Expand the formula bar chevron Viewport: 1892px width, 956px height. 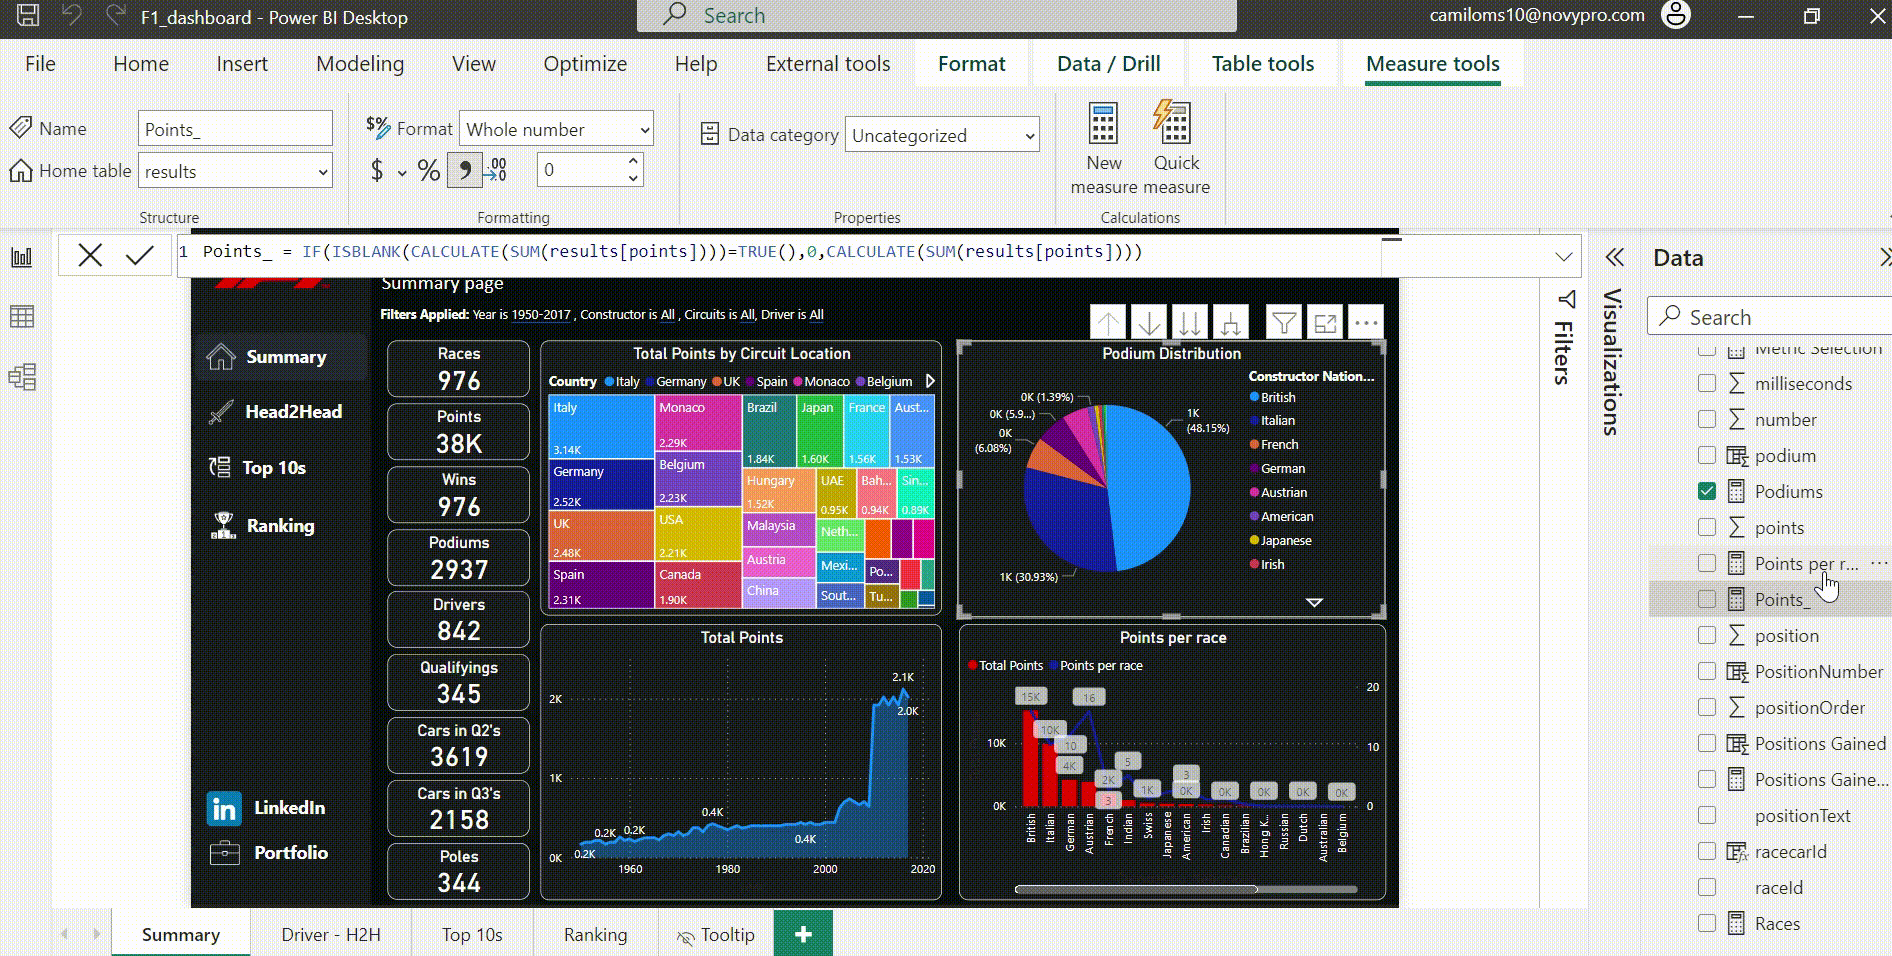tap(1564, 257)
